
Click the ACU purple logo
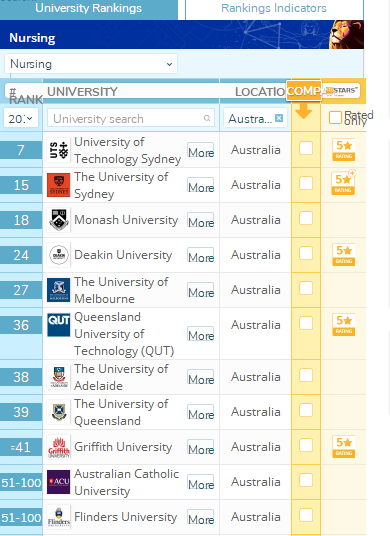tap(58, 482)
